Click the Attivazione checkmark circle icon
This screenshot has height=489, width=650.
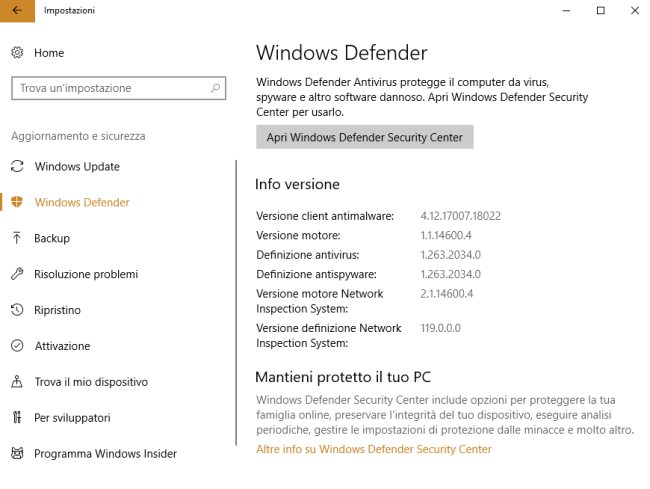click(17, 345)
